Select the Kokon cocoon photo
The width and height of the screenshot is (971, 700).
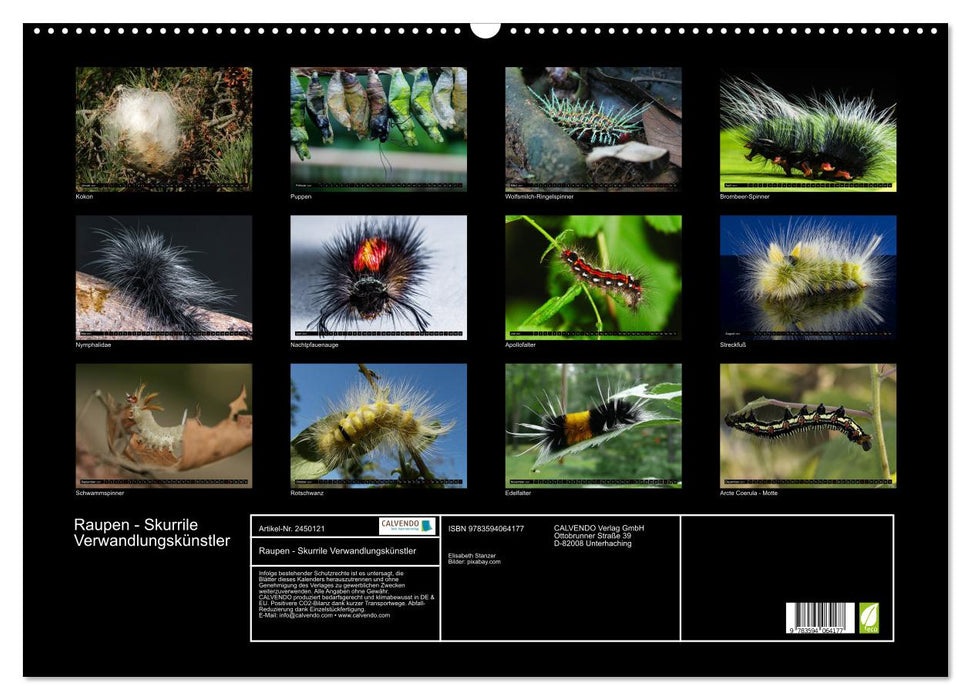164,129
